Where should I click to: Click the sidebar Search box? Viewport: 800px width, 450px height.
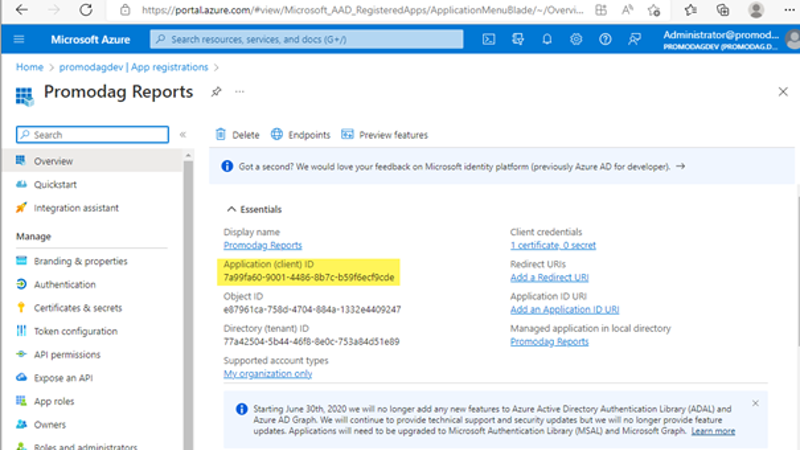coord(93,135)
